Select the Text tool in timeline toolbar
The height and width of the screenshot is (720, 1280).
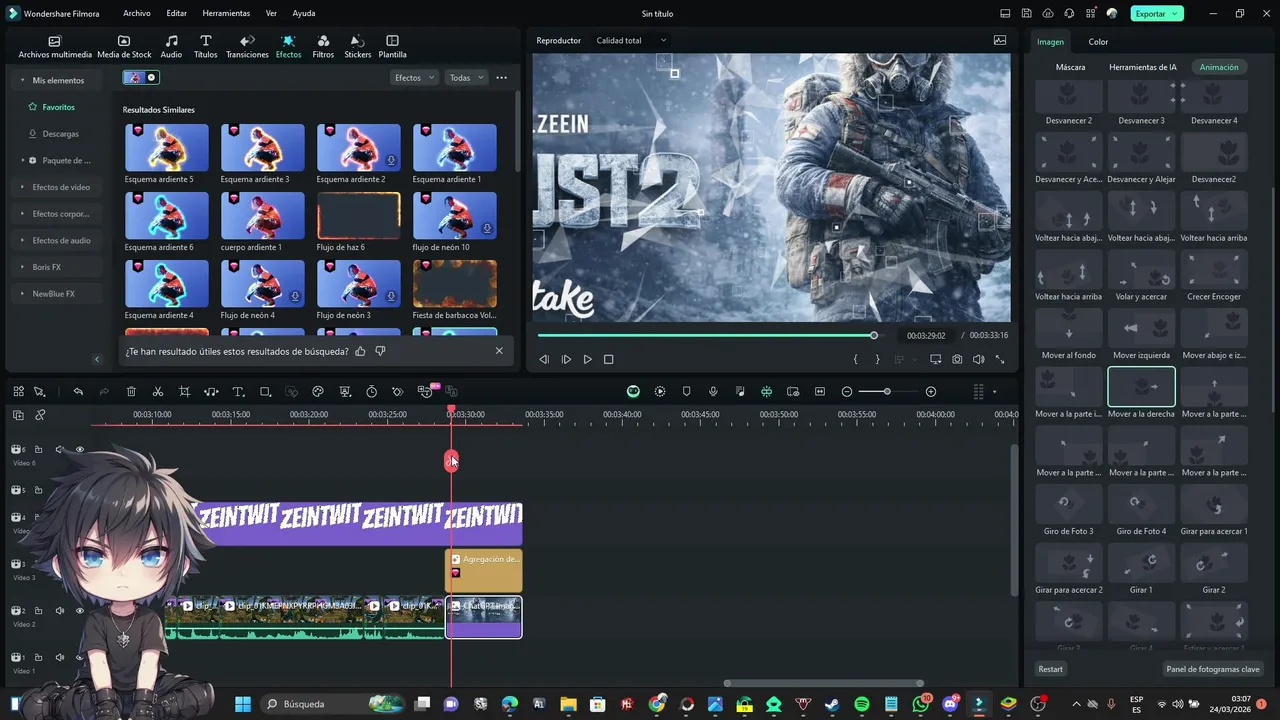coord(238,391)
